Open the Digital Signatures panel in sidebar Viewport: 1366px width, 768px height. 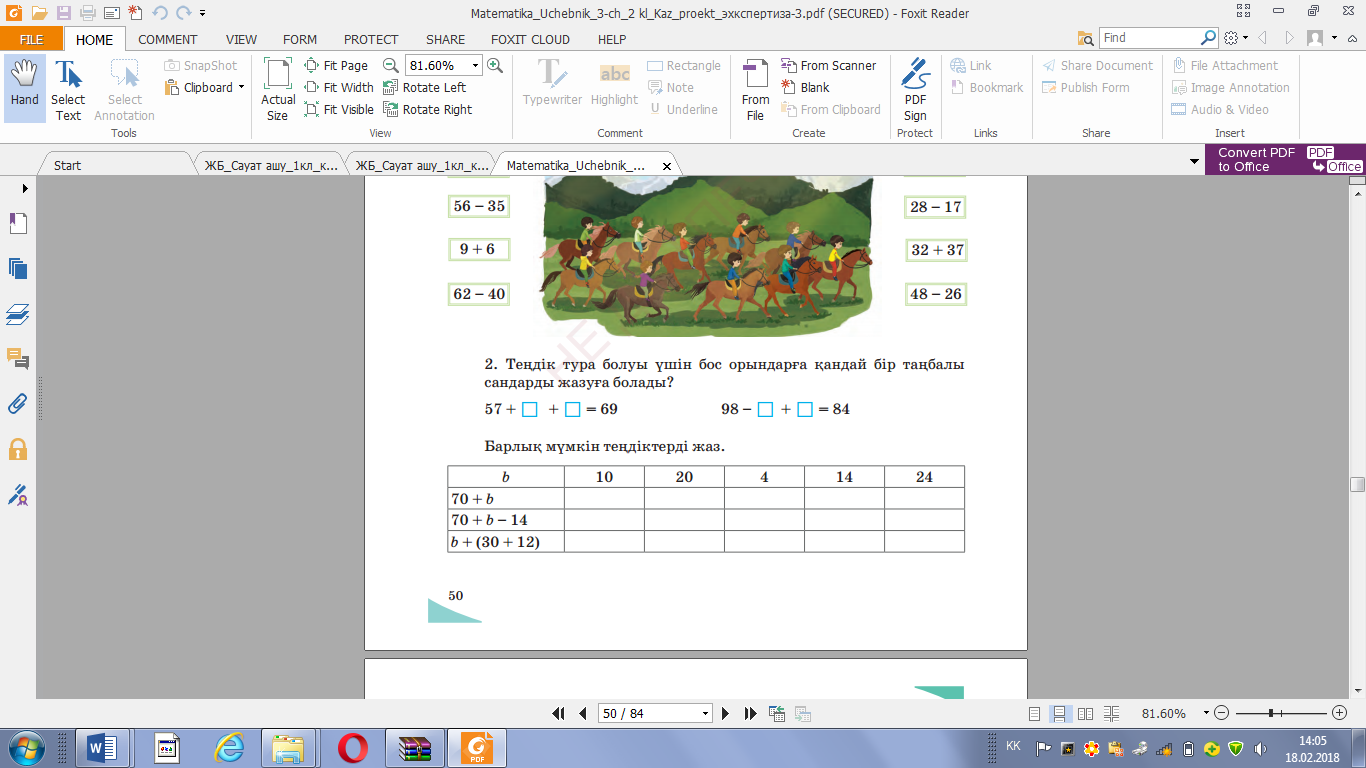tap(18, 493)
